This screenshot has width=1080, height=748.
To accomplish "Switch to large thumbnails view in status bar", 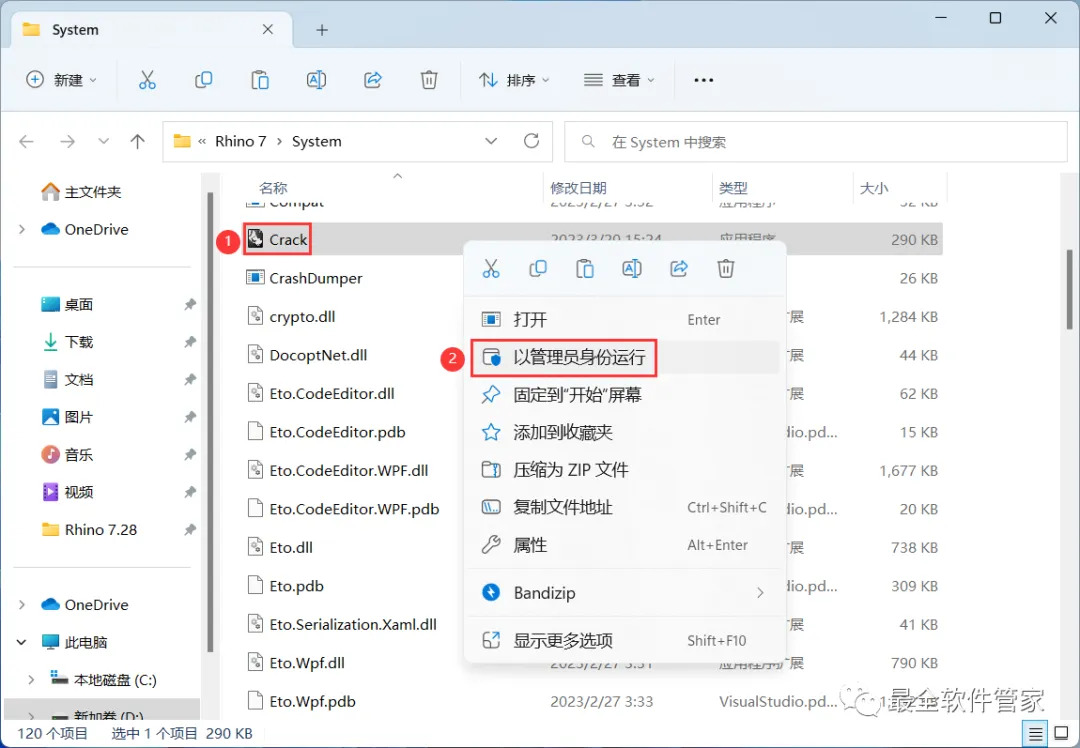I will click(1061, 734).
